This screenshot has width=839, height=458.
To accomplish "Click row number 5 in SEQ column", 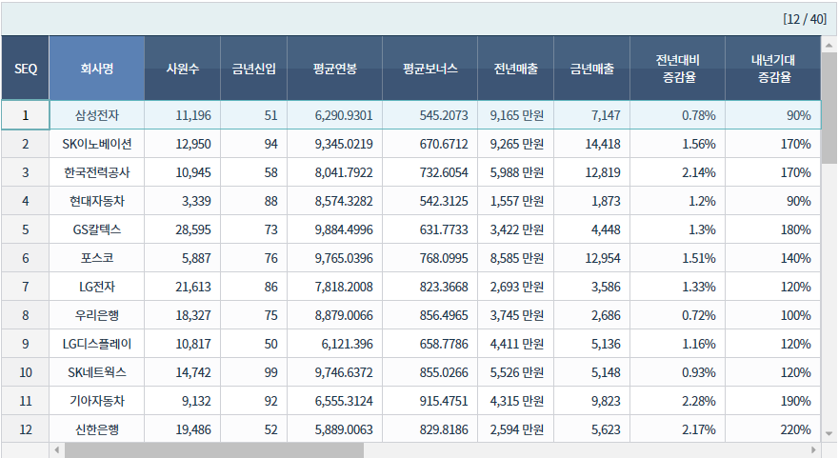I will [x=25, y=230].
